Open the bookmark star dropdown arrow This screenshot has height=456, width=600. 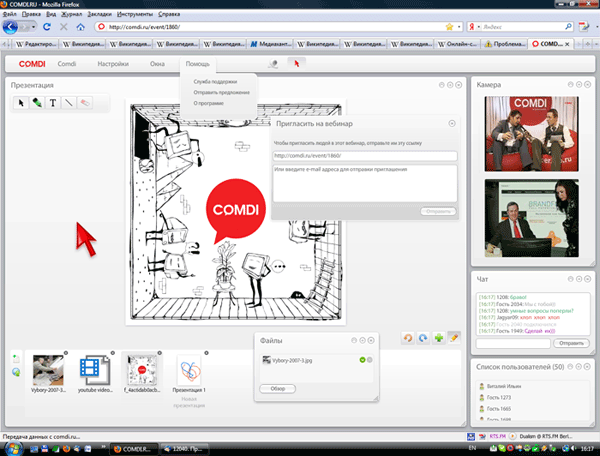coord(459,27)
